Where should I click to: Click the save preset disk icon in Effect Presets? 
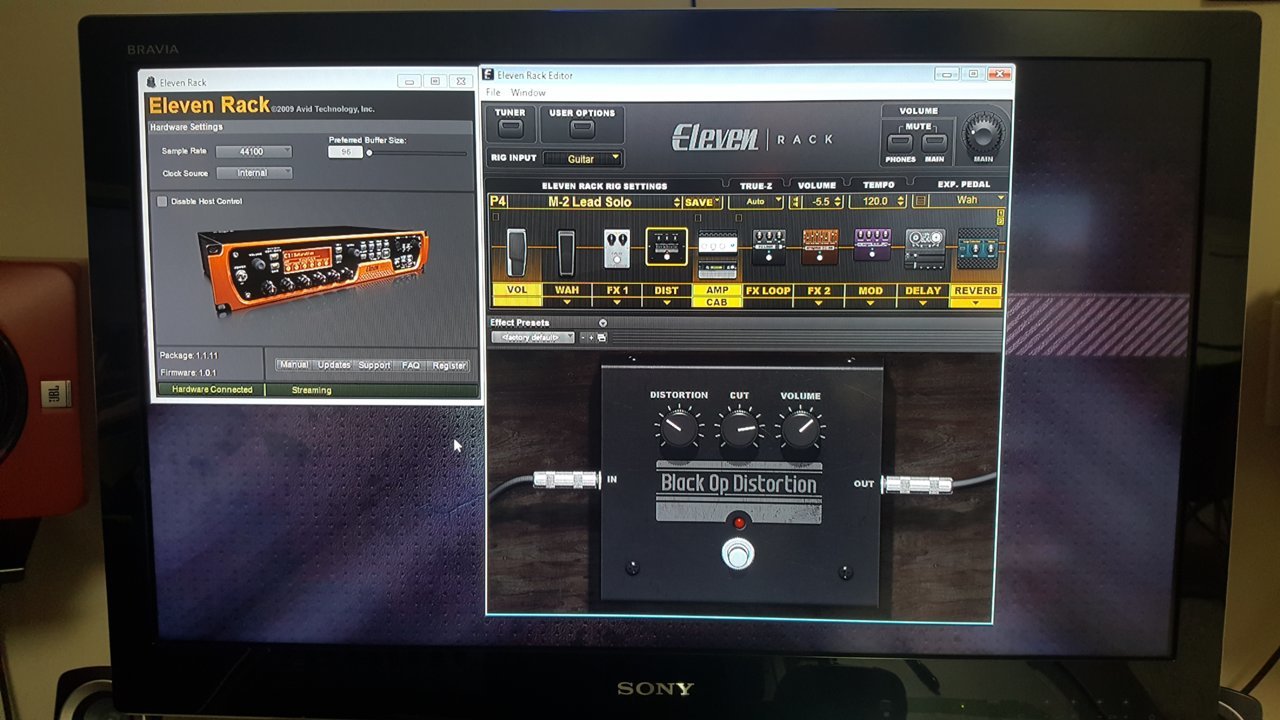(x=602, y=338)
